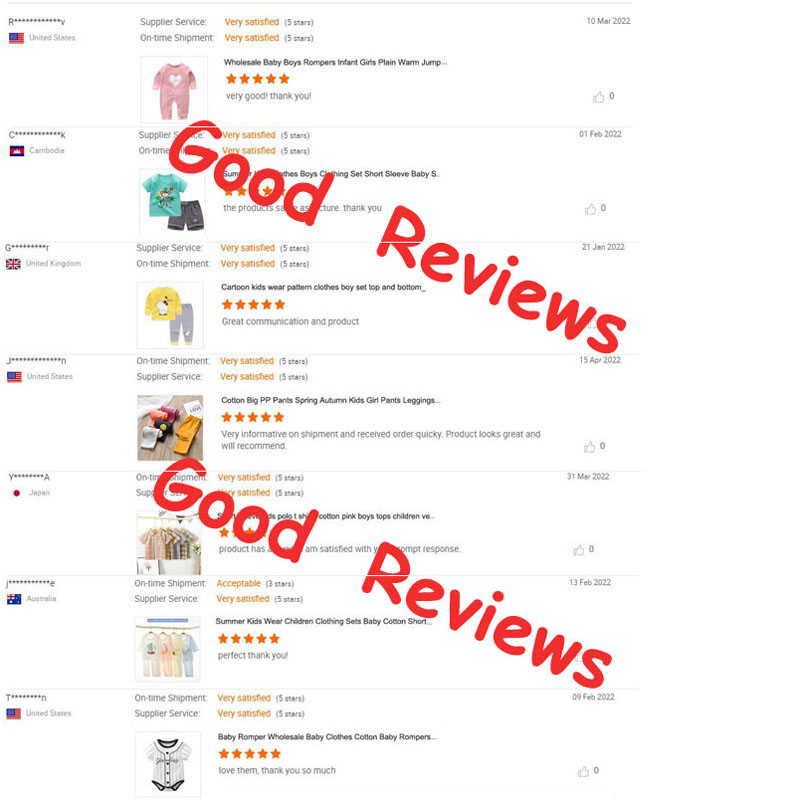
Task: Click the Cambodia flag icon
Action: pyautogui.click(x=17, y=151)
